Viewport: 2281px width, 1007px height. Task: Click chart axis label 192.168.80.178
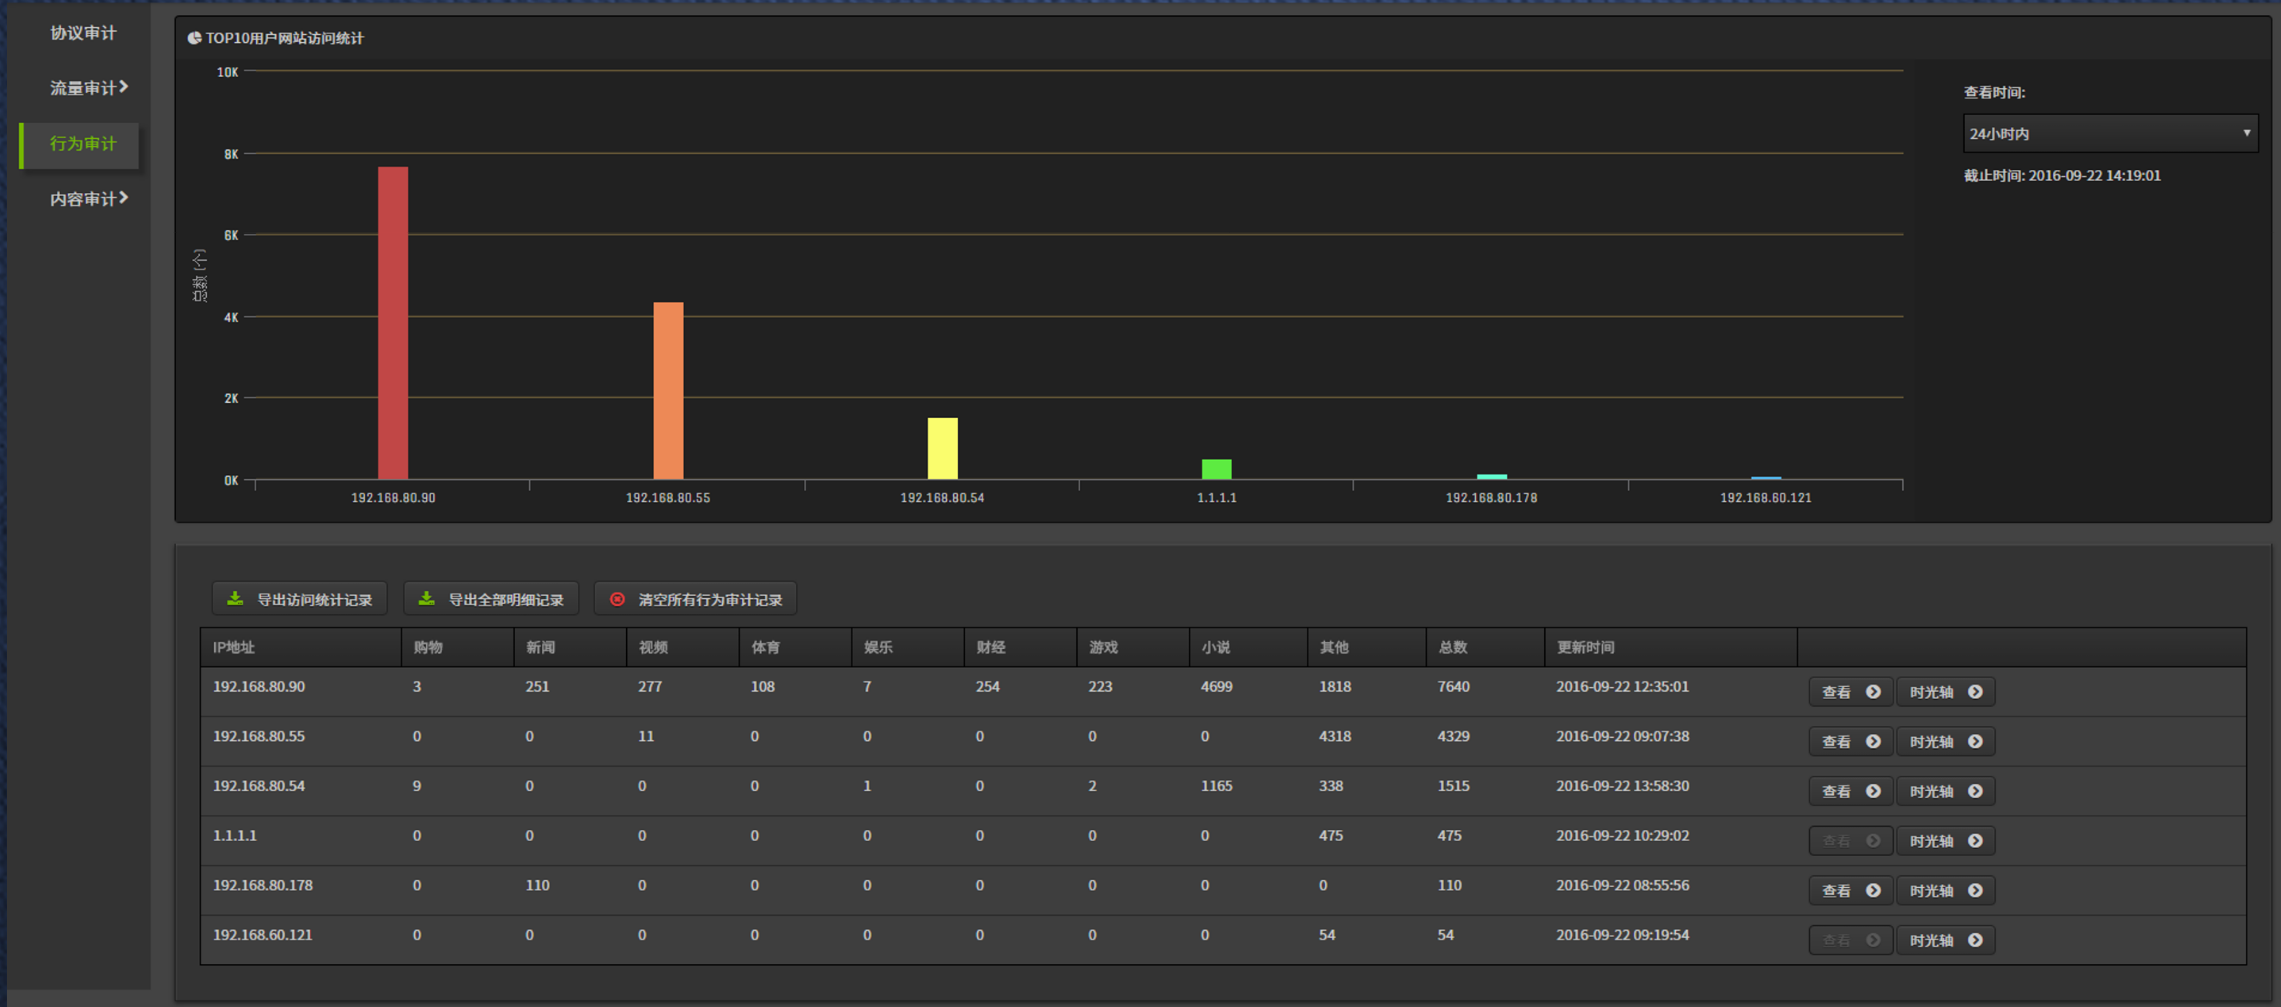(x=1491, y=498)
